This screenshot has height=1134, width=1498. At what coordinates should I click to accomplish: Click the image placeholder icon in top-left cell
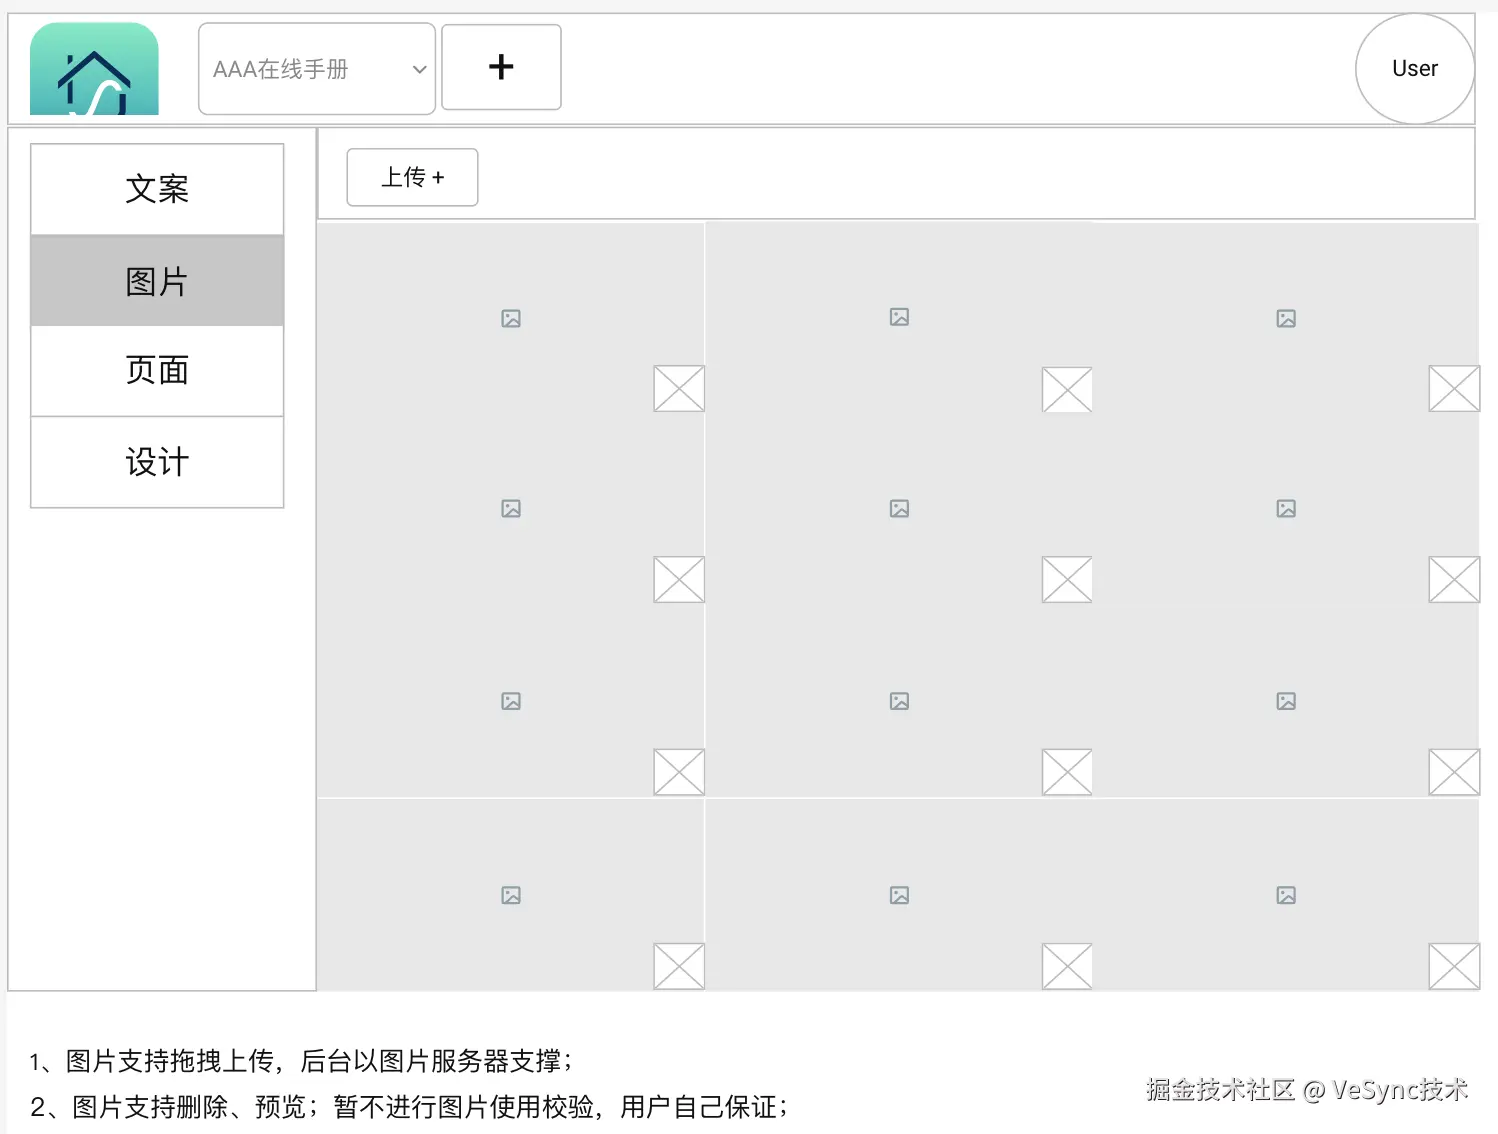pyautogui.click(x=511, y=318)
